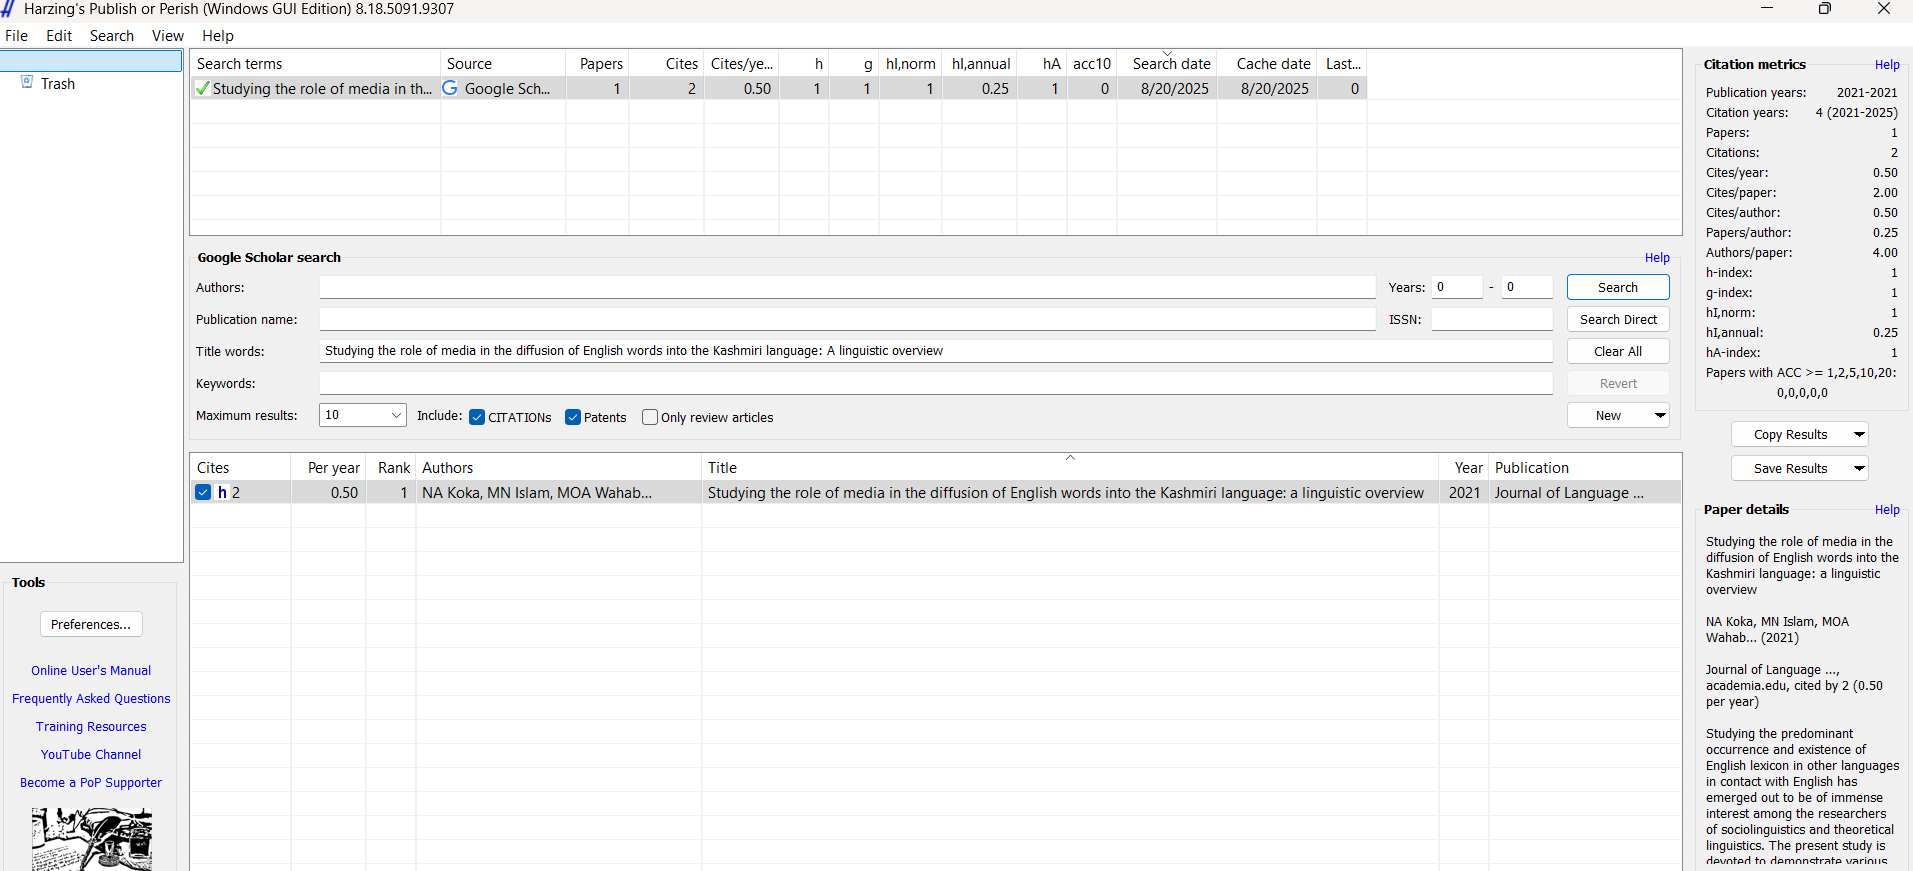Screen dimensions: 1913x871
Task: Enable Only review articles checkbox
Action: pyautogui.click(x=650, y=417)
